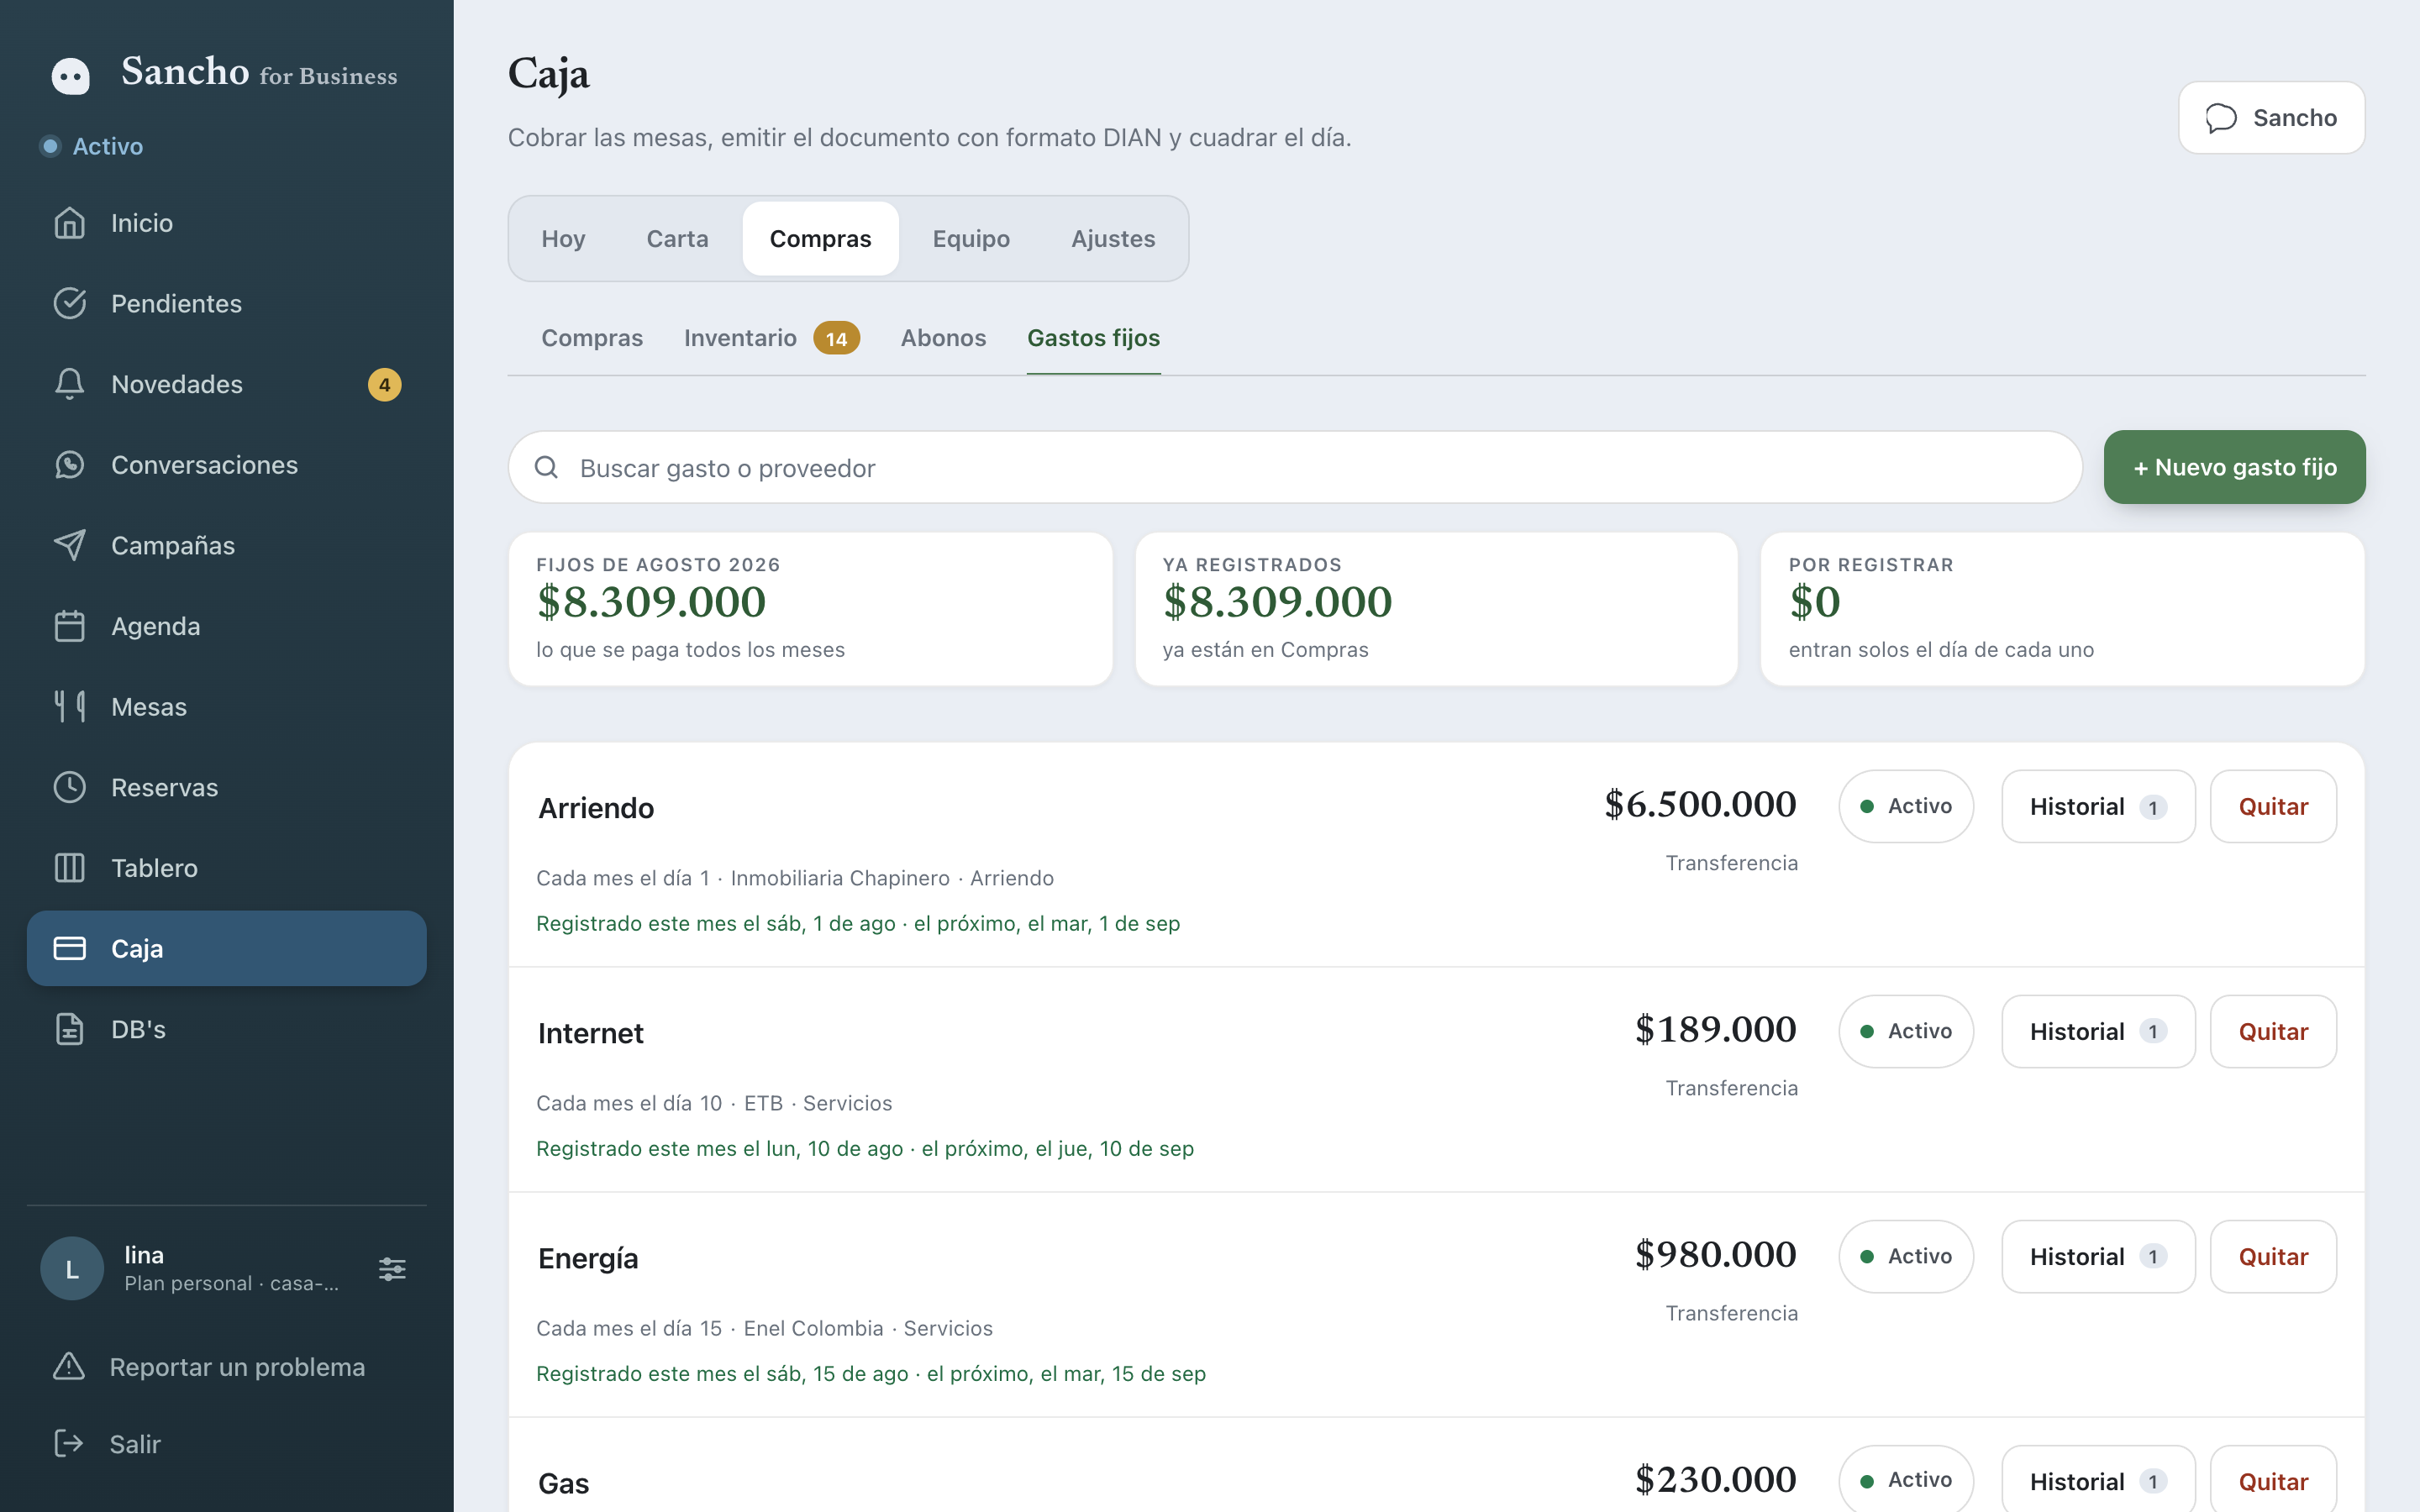Screen dimensions: 2420x1512
Task: Click Quitar on the Energía row
Action: point(2273,1256)
